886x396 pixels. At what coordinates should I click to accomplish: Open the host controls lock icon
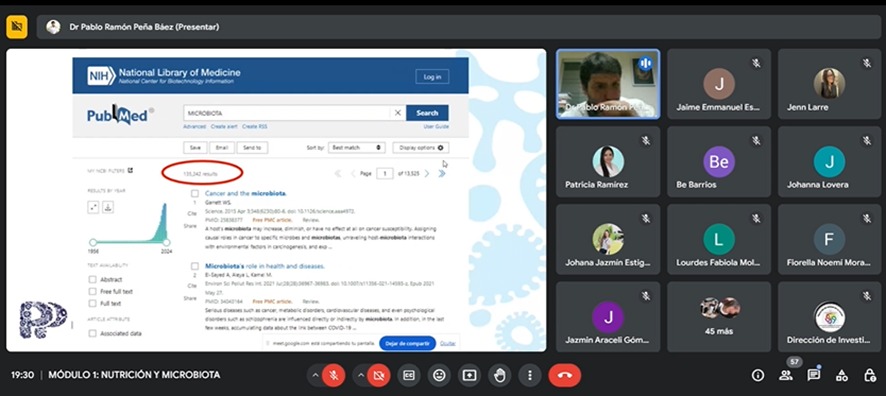[870, 375]
